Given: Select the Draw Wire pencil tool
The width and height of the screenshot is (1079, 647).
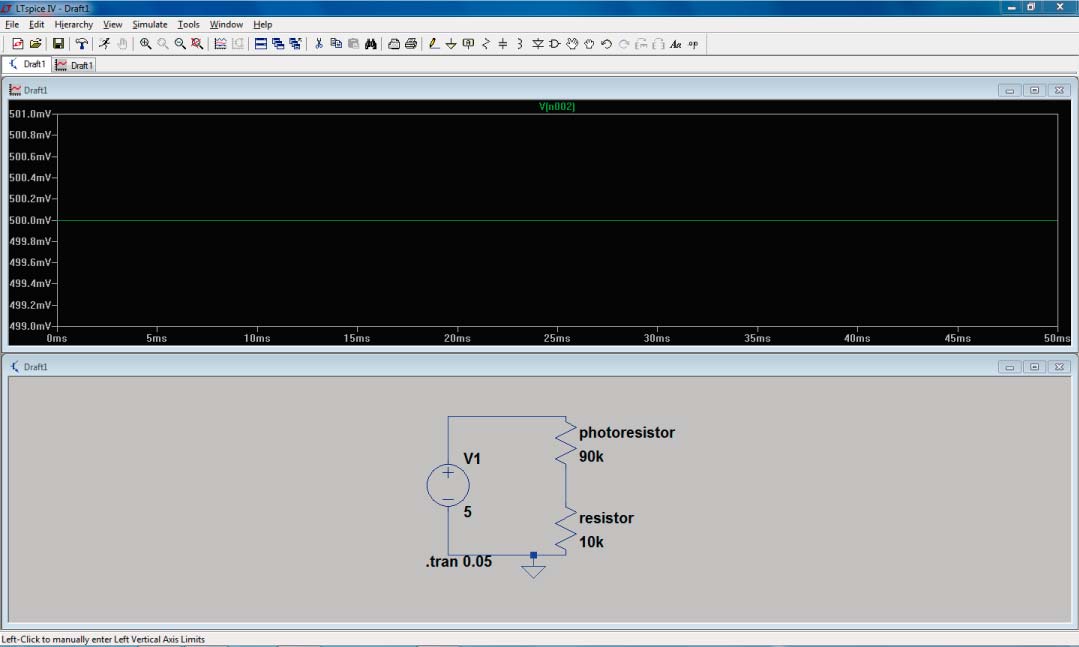Looking at the screenshot, I should [434, 44].
